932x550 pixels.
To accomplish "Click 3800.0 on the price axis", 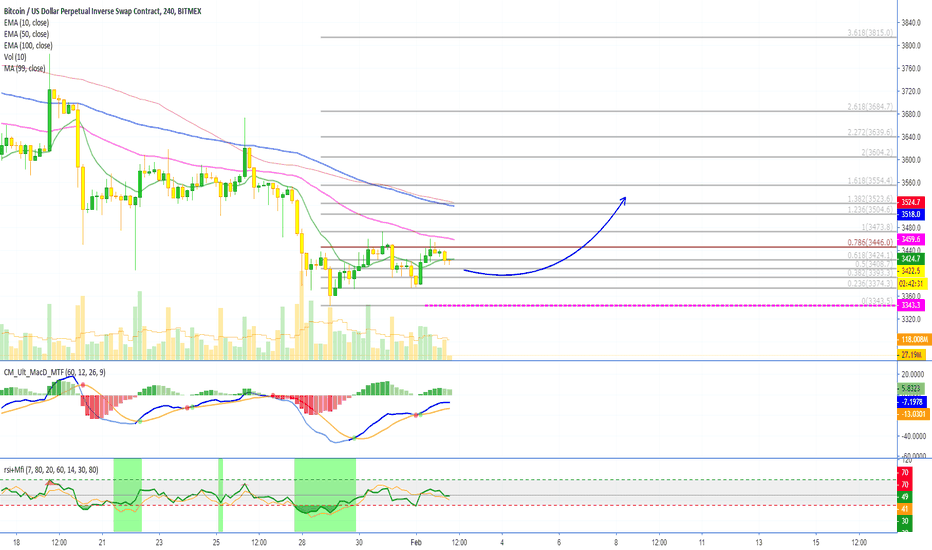I will click(911, 45).
